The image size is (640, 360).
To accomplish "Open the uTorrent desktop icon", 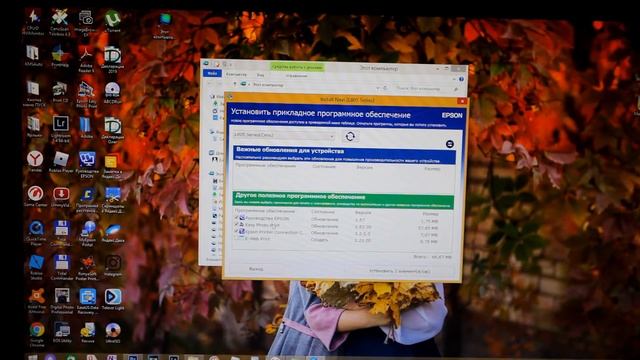I will point(113,21).
